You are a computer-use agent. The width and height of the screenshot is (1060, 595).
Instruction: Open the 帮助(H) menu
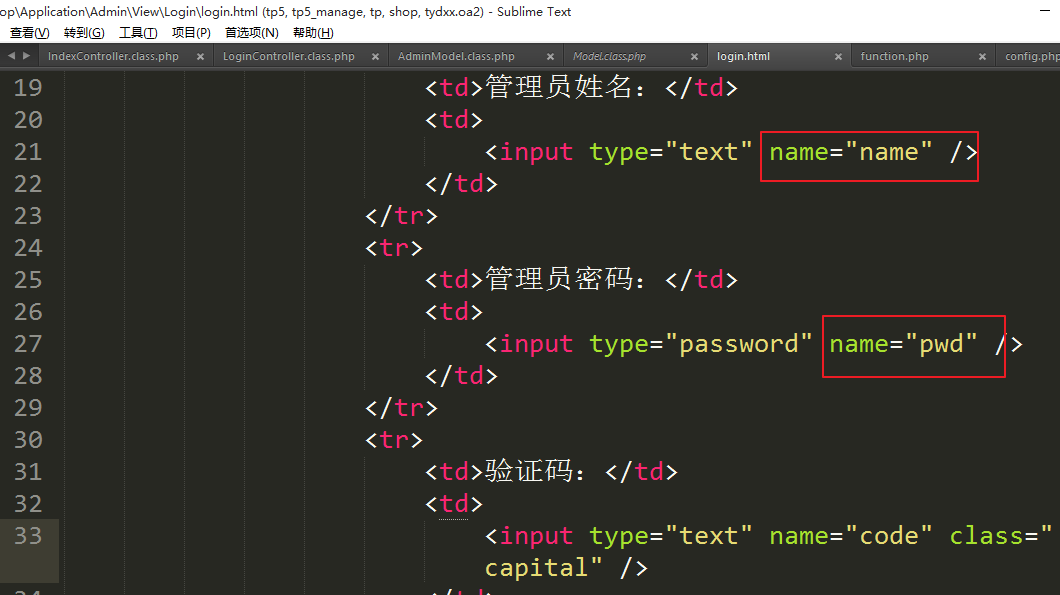pyautogui.click(x=313, y=33)
